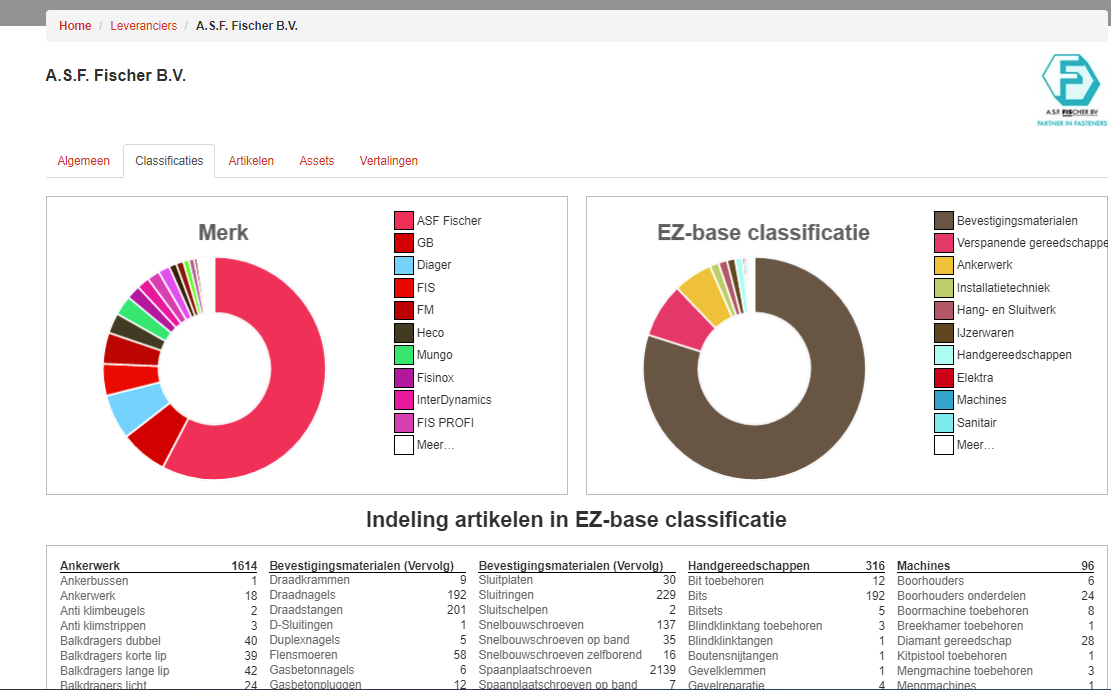Switch to the Algemeen tab
Screen dimensions: 1111x690
click(x=84, y=161)
